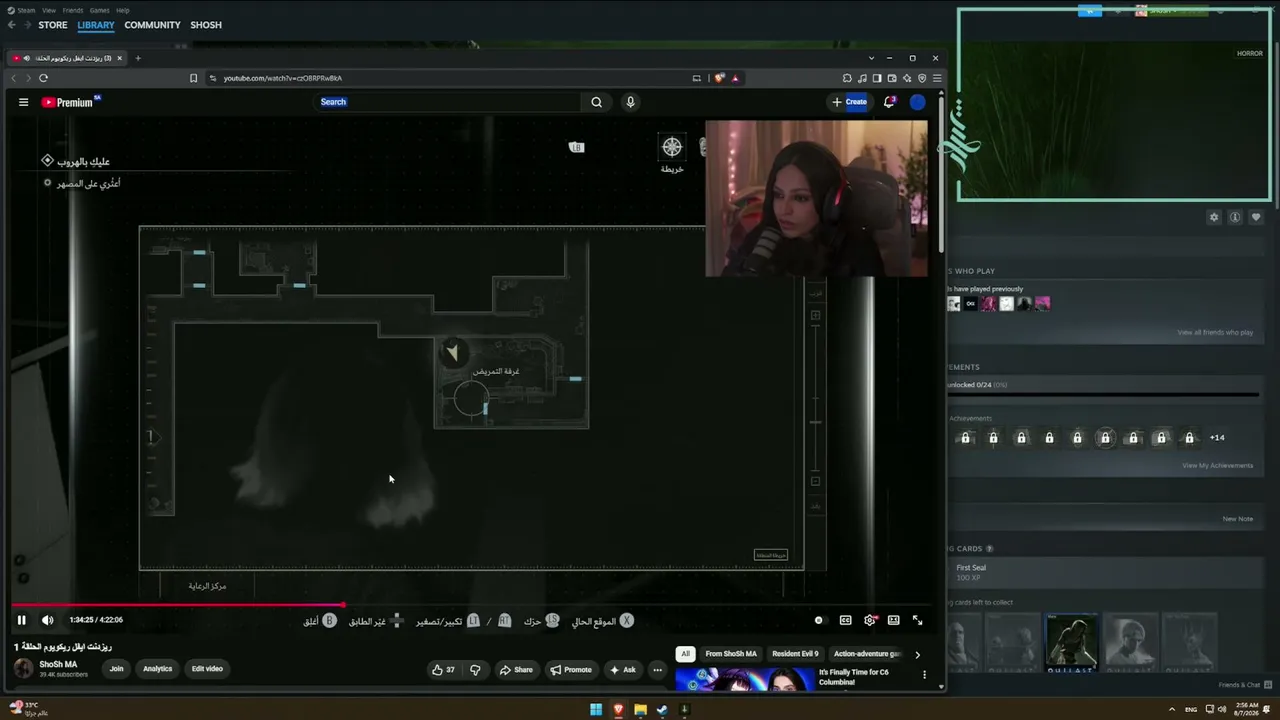Open the Steam menu

click(21, 10)
